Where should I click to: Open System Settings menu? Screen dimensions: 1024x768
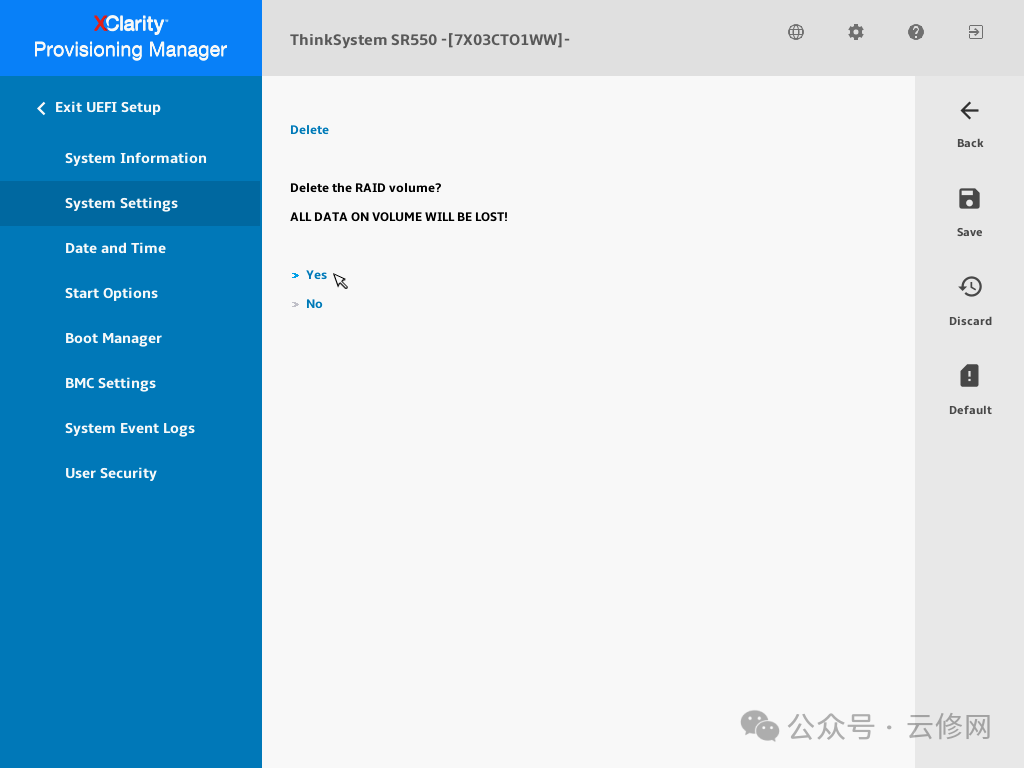coord(131,203)
